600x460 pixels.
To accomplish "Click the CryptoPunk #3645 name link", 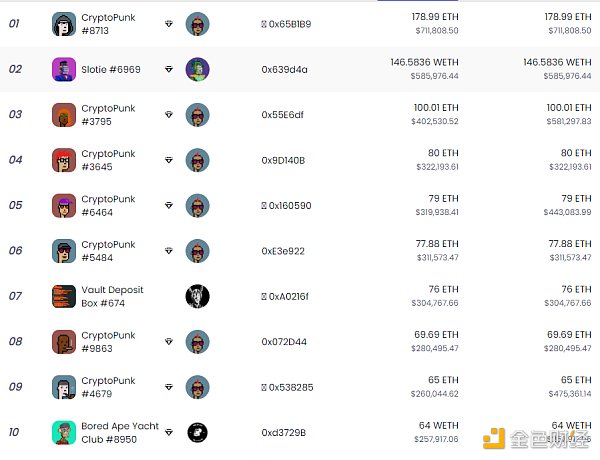I will coord(108,160).
